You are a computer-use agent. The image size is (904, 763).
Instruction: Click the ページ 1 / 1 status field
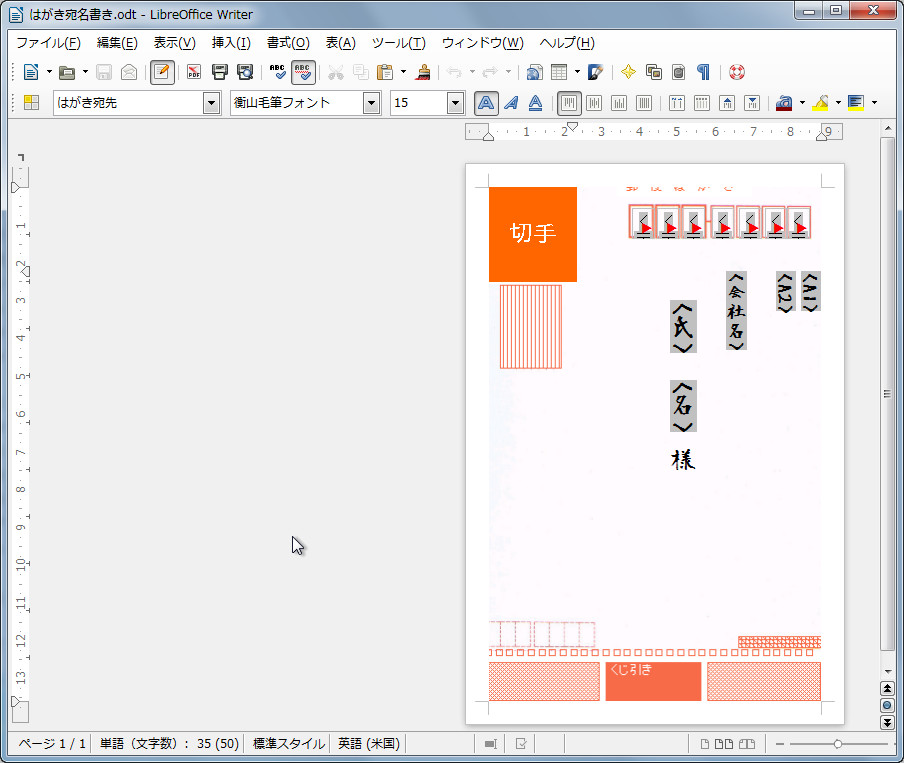[x=52, y=743]
